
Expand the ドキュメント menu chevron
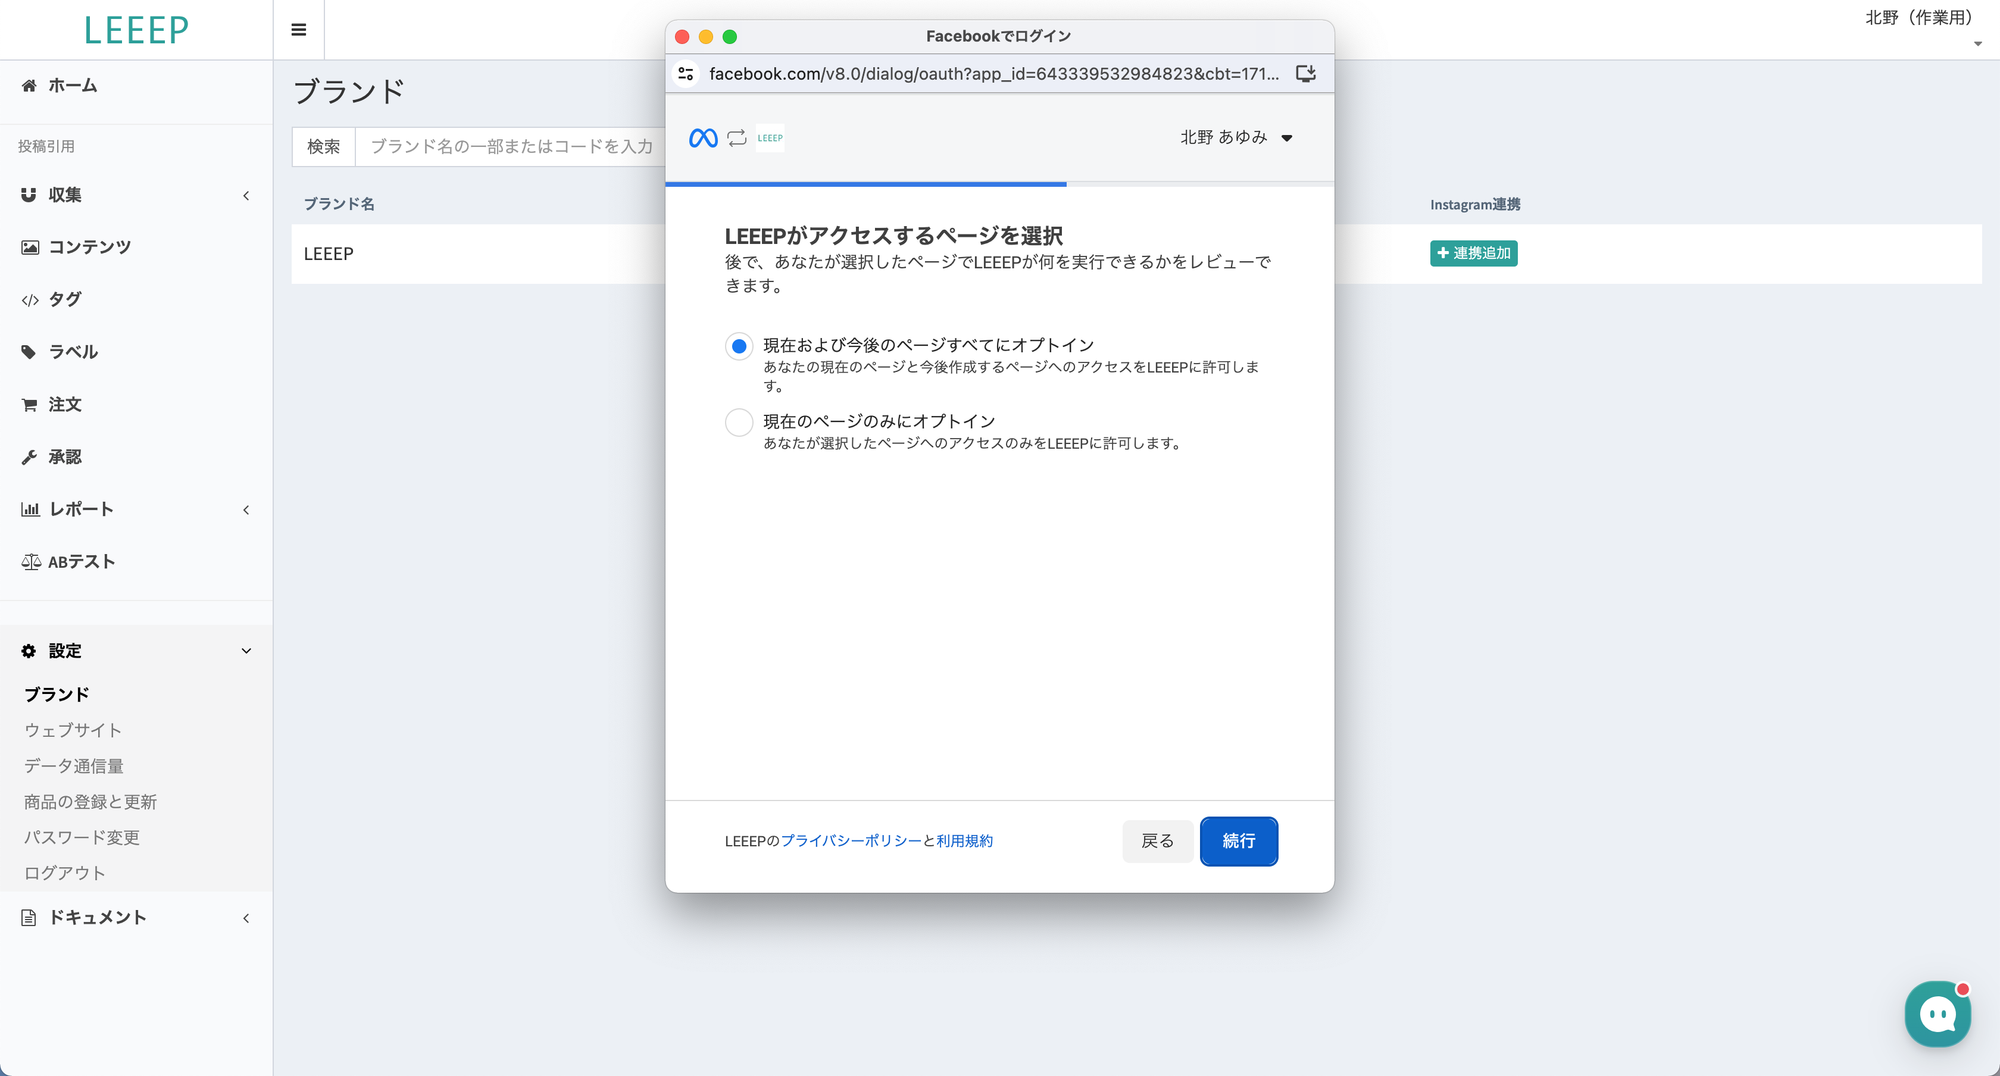click(x=246, y=918)
